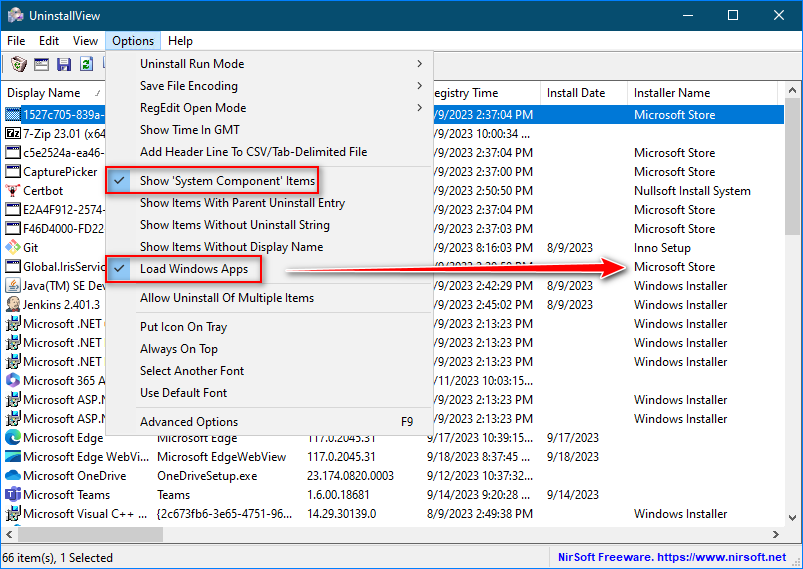
Task: Sort by Display Name column header
Action: [x=53, y=93]
